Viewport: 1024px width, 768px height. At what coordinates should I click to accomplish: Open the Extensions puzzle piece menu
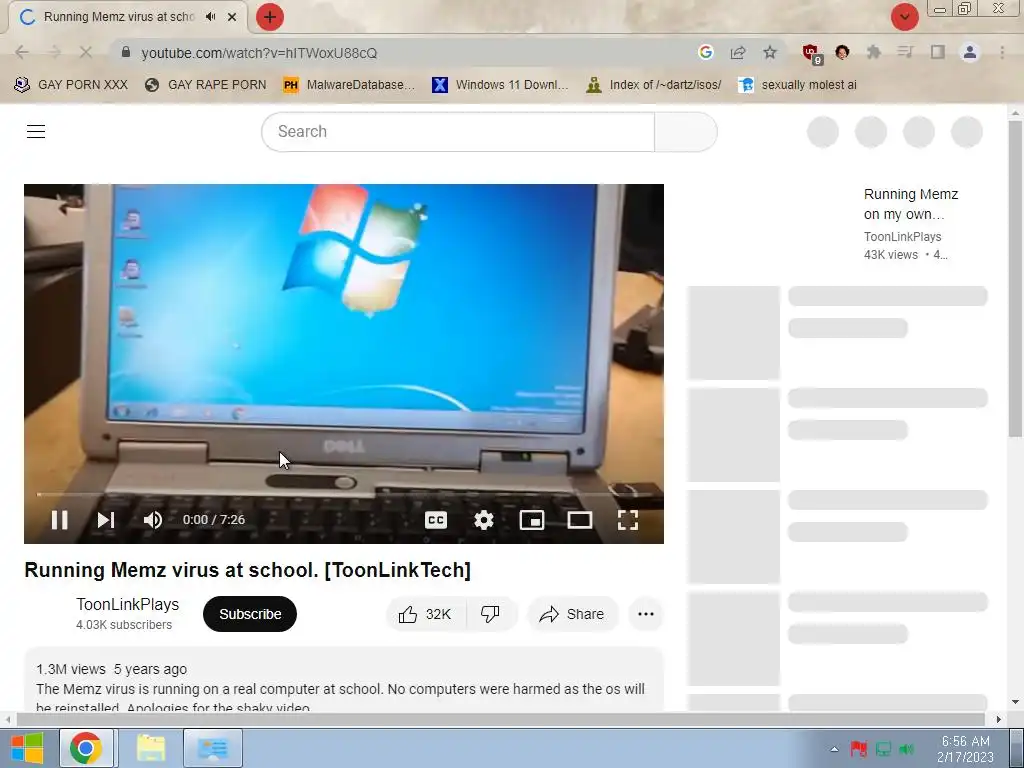click(873, 52)
